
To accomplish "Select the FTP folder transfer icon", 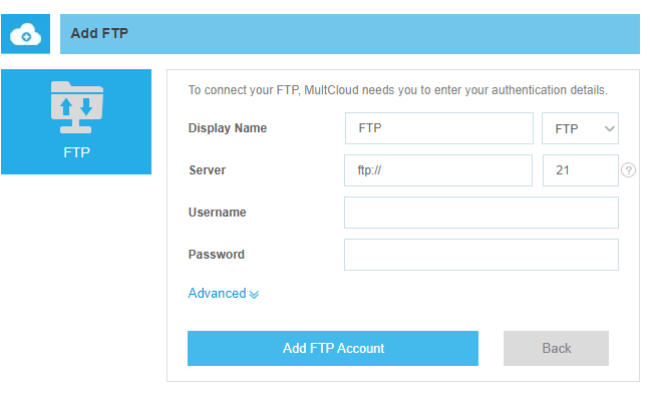I will coord(77,107).
